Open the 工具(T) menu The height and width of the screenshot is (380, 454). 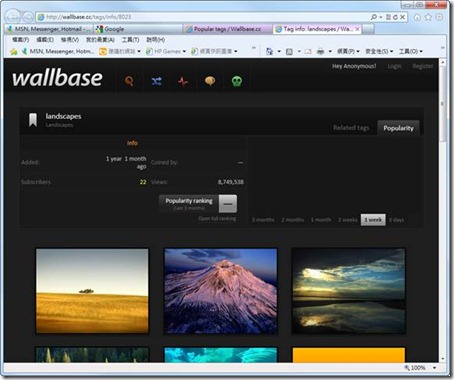130,40
